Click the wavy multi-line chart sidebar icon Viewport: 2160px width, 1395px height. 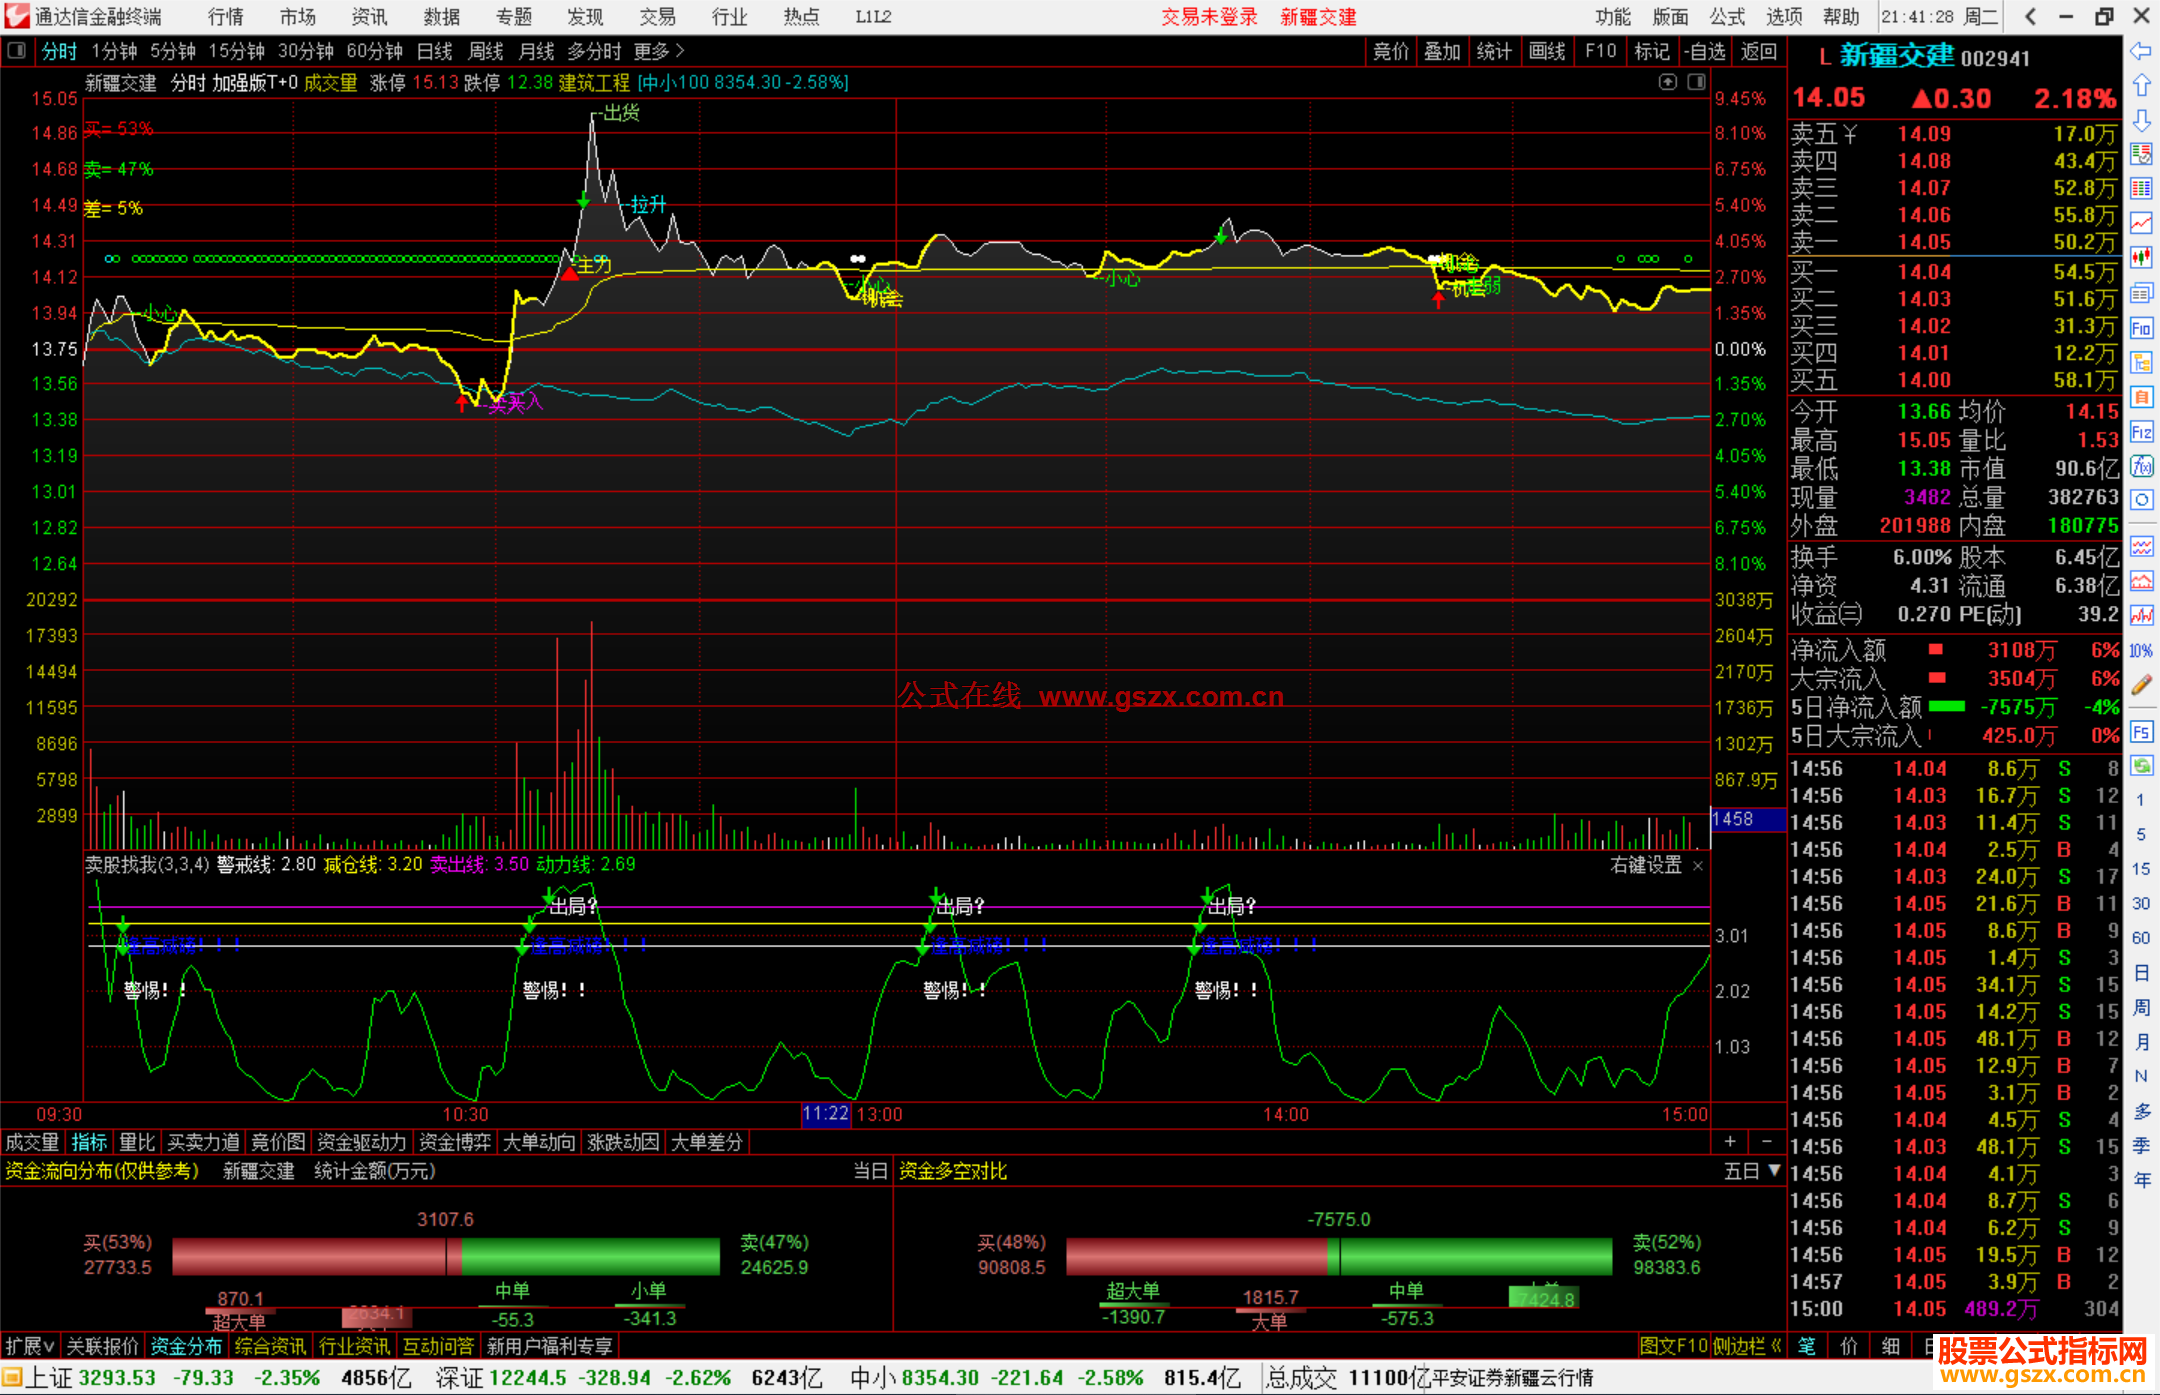pyautogui.click(x=2141, y=547)
